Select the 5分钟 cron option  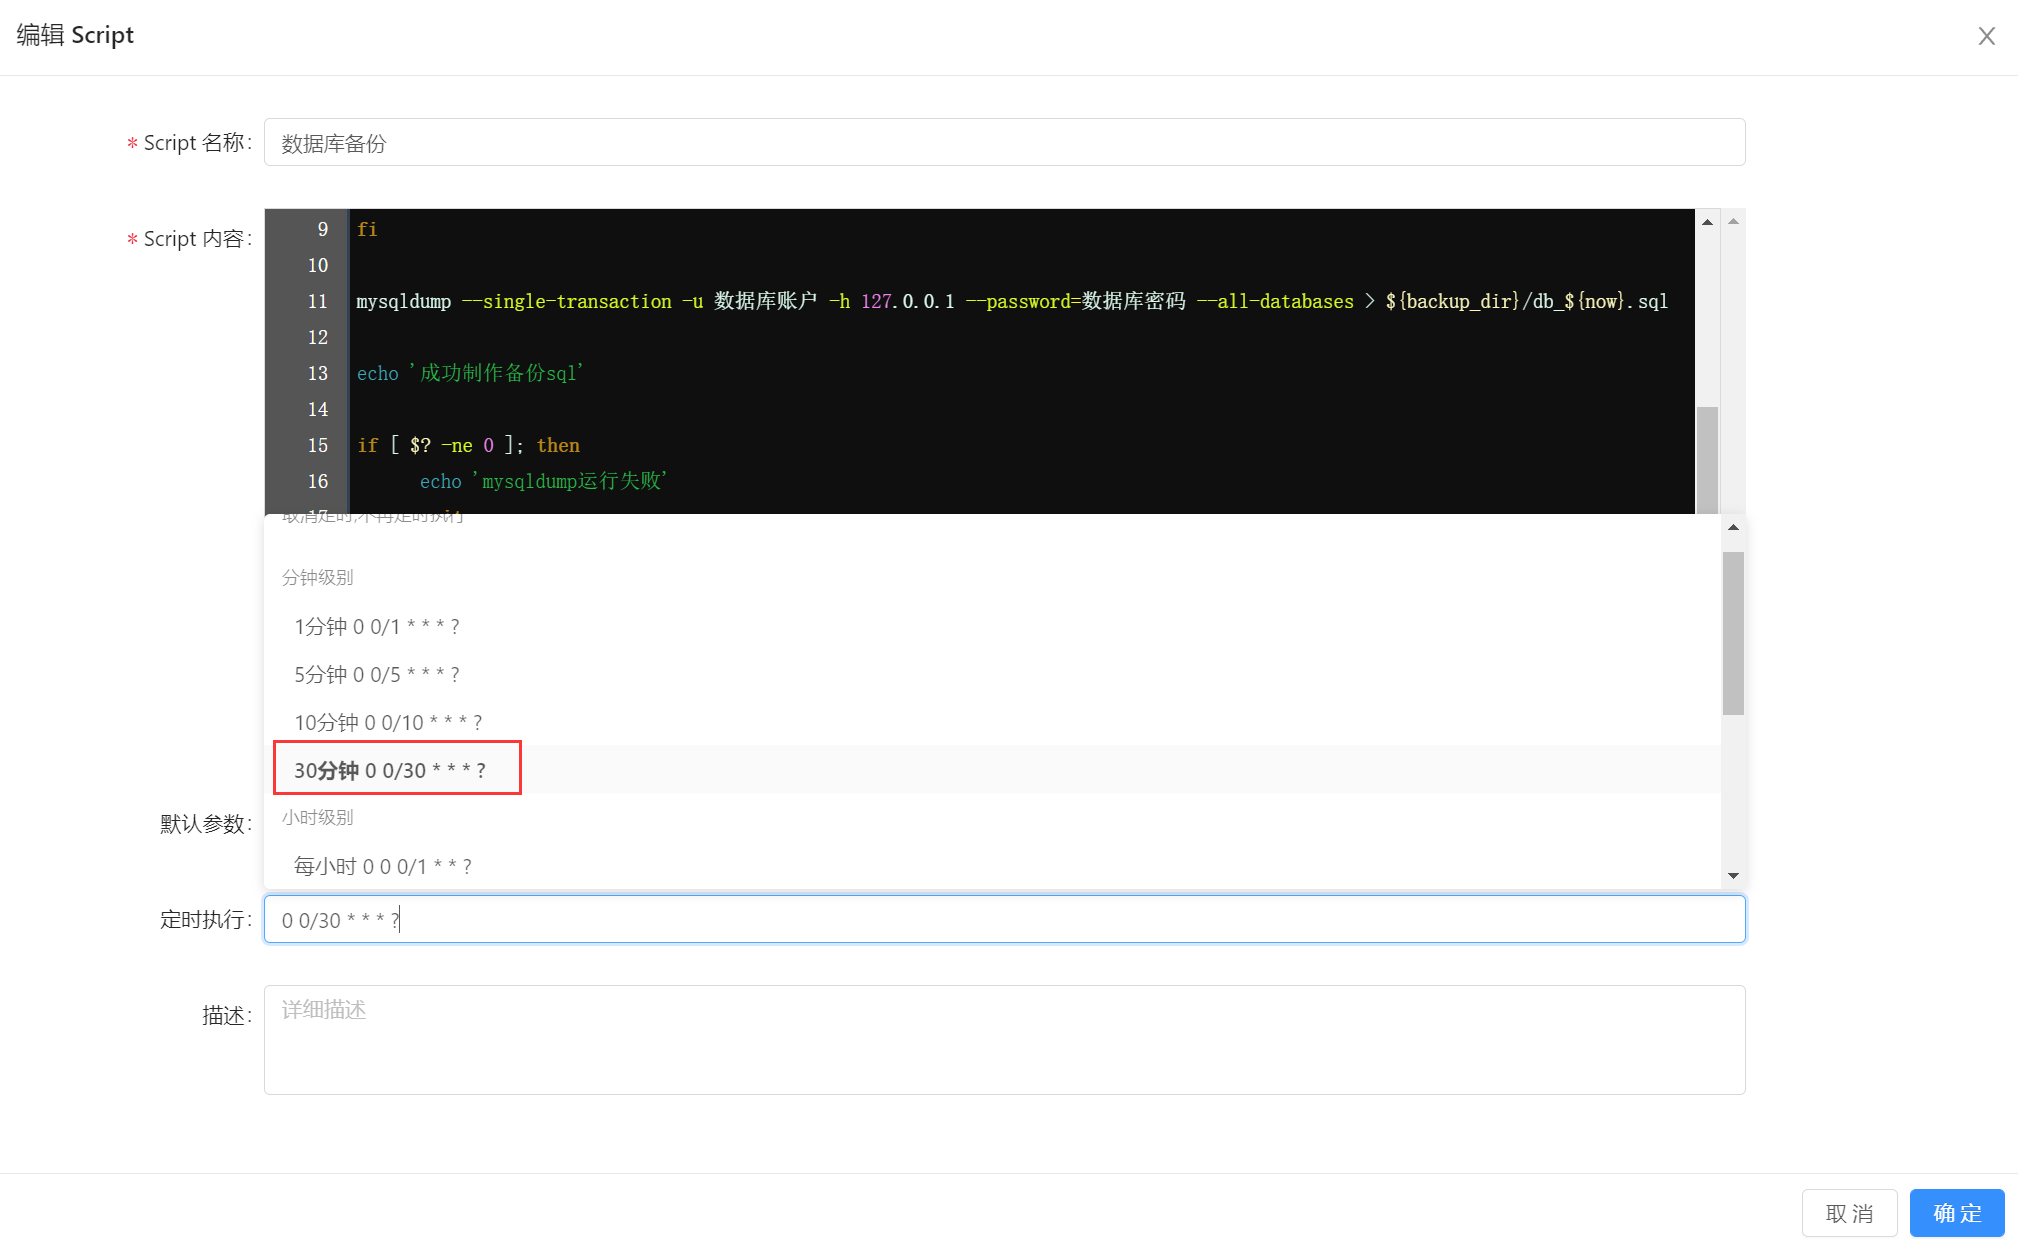[376, 675]
